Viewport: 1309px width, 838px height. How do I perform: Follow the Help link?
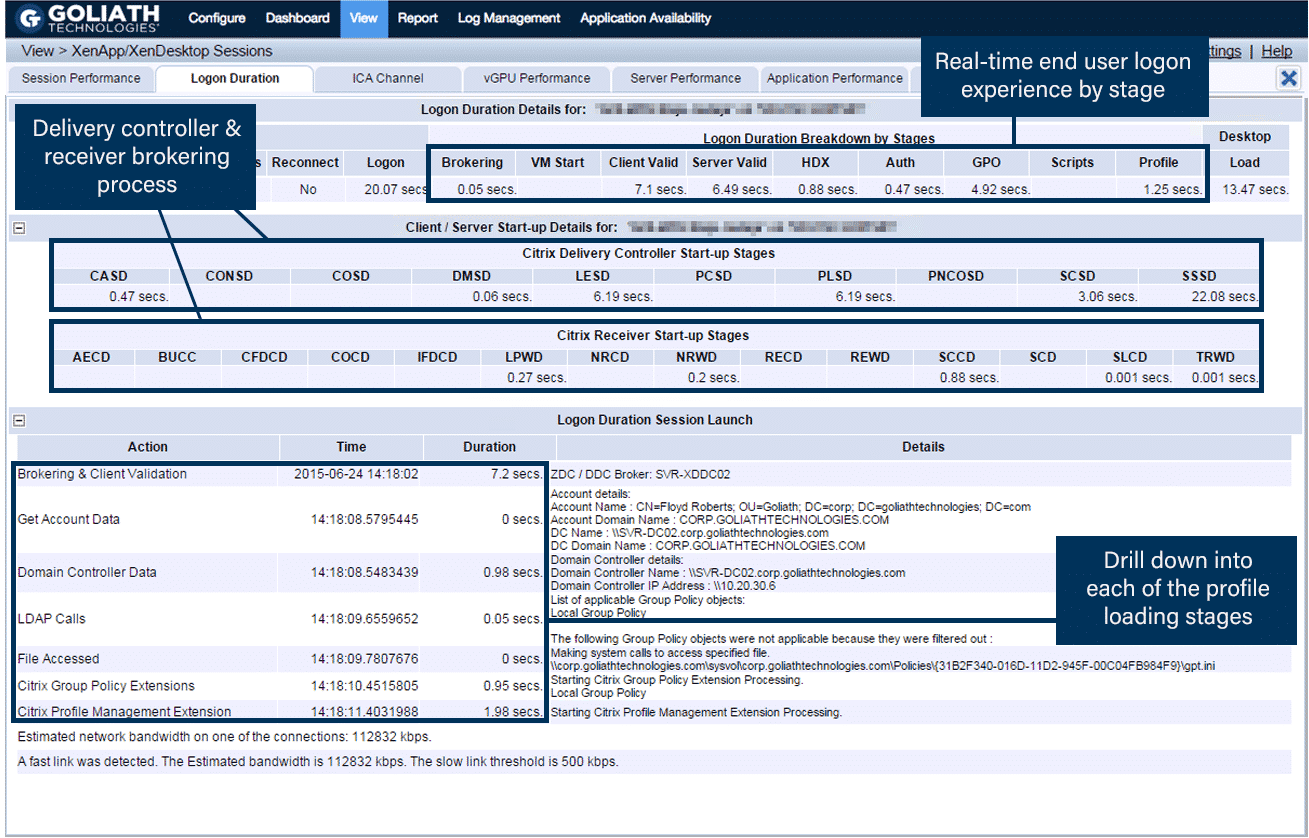[x=1276, y=51]
